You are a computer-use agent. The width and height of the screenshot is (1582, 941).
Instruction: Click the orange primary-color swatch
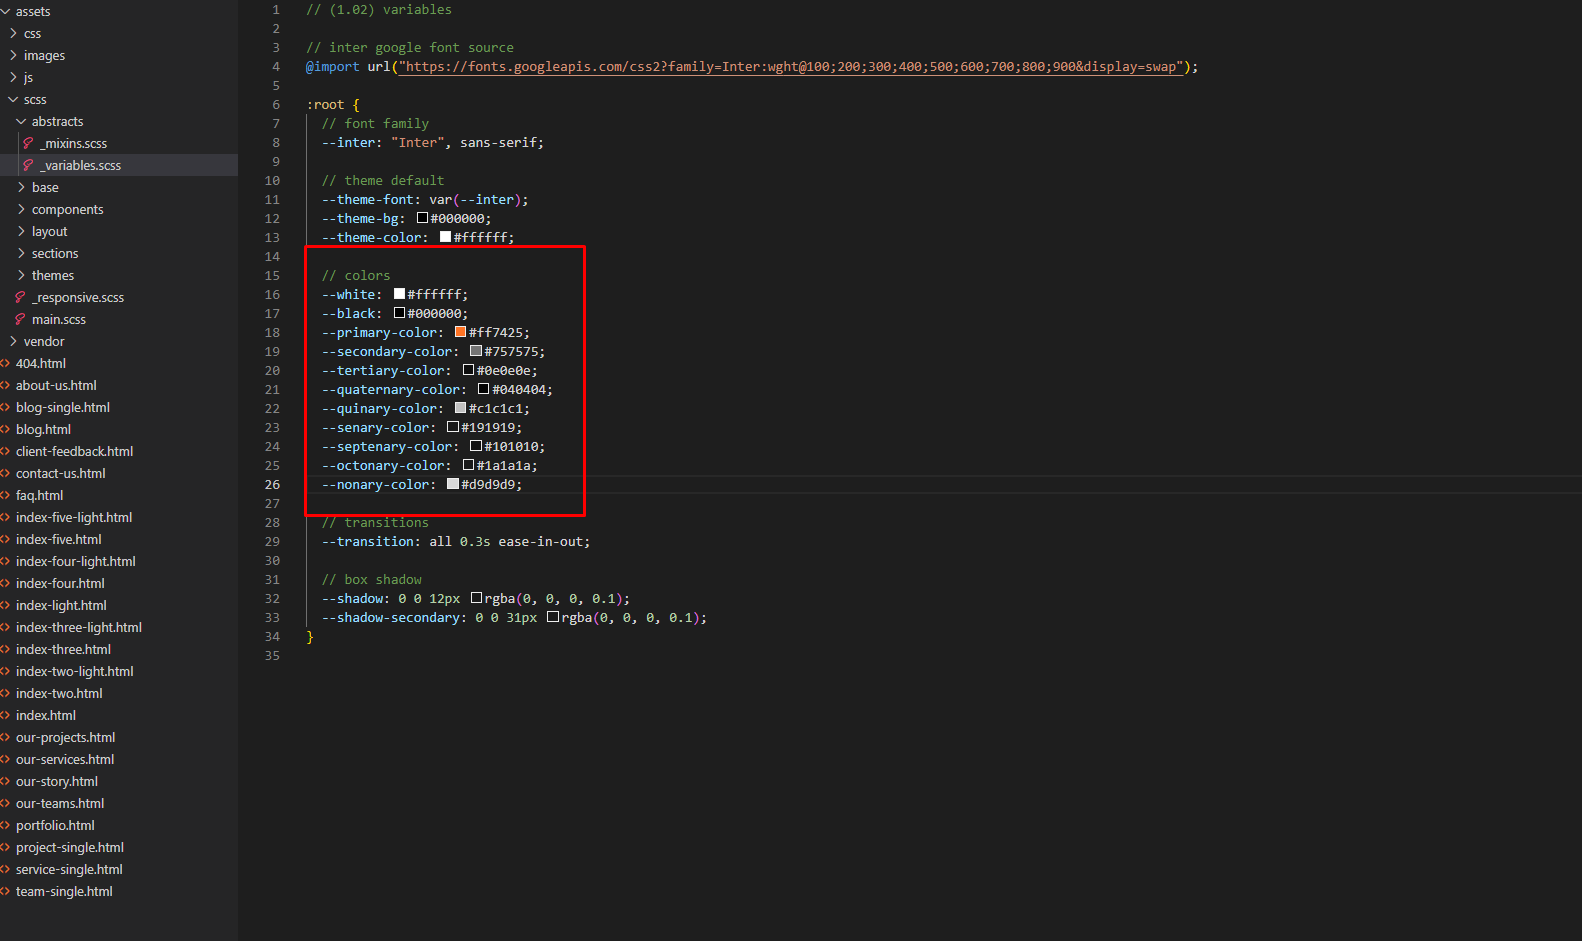tap(460, 332)
